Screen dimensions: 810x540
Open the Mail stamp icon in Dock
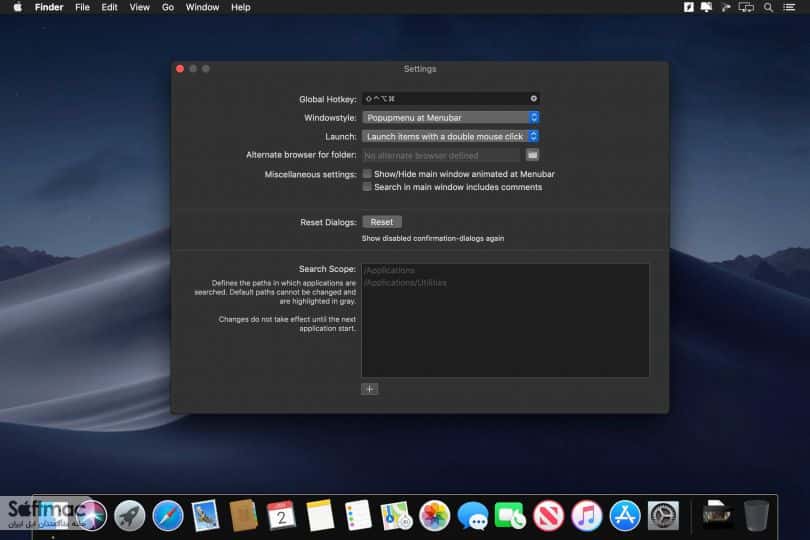(x=206, y=515)
